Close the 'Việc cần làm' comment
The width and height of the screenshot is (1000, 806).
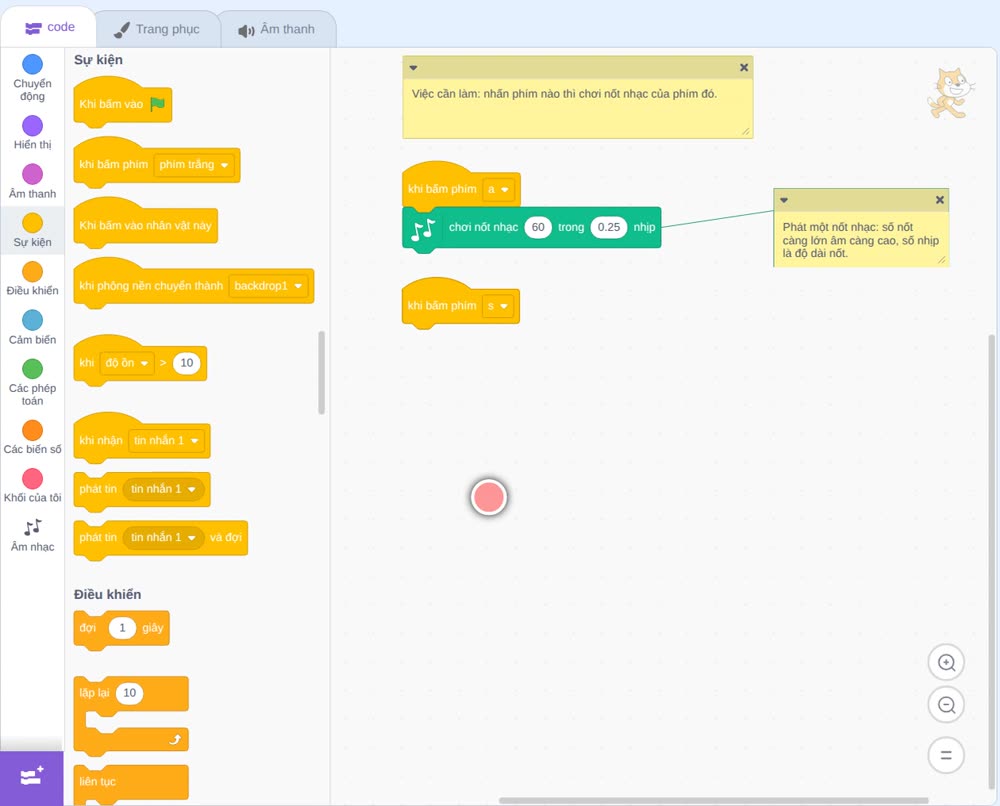(x=744, y=68)
